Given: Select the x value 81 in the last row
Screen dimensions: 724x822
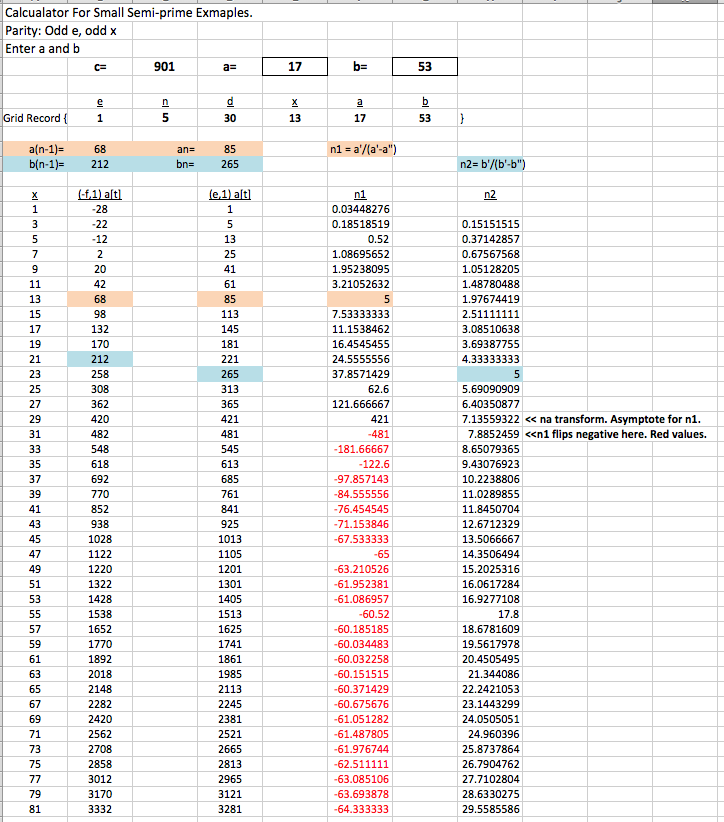Looking at the screenshot, I should (x=35, y=809).
